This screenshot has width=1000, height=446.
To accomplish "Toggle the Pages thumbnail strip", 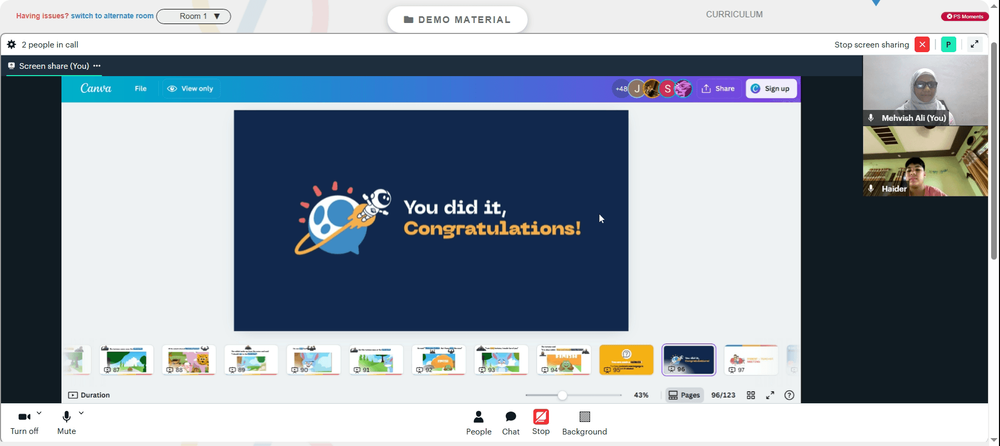I will [684, 395].
